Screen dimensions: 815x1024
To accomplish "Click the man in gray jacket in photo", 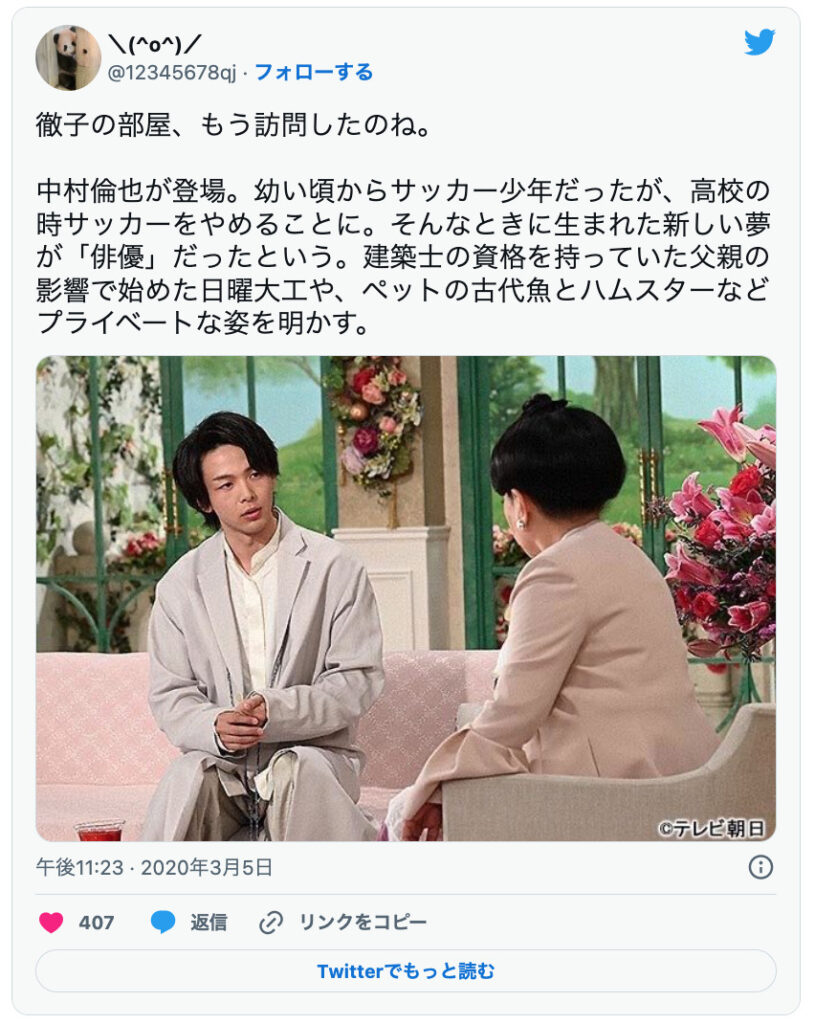I will pos(261,627).
